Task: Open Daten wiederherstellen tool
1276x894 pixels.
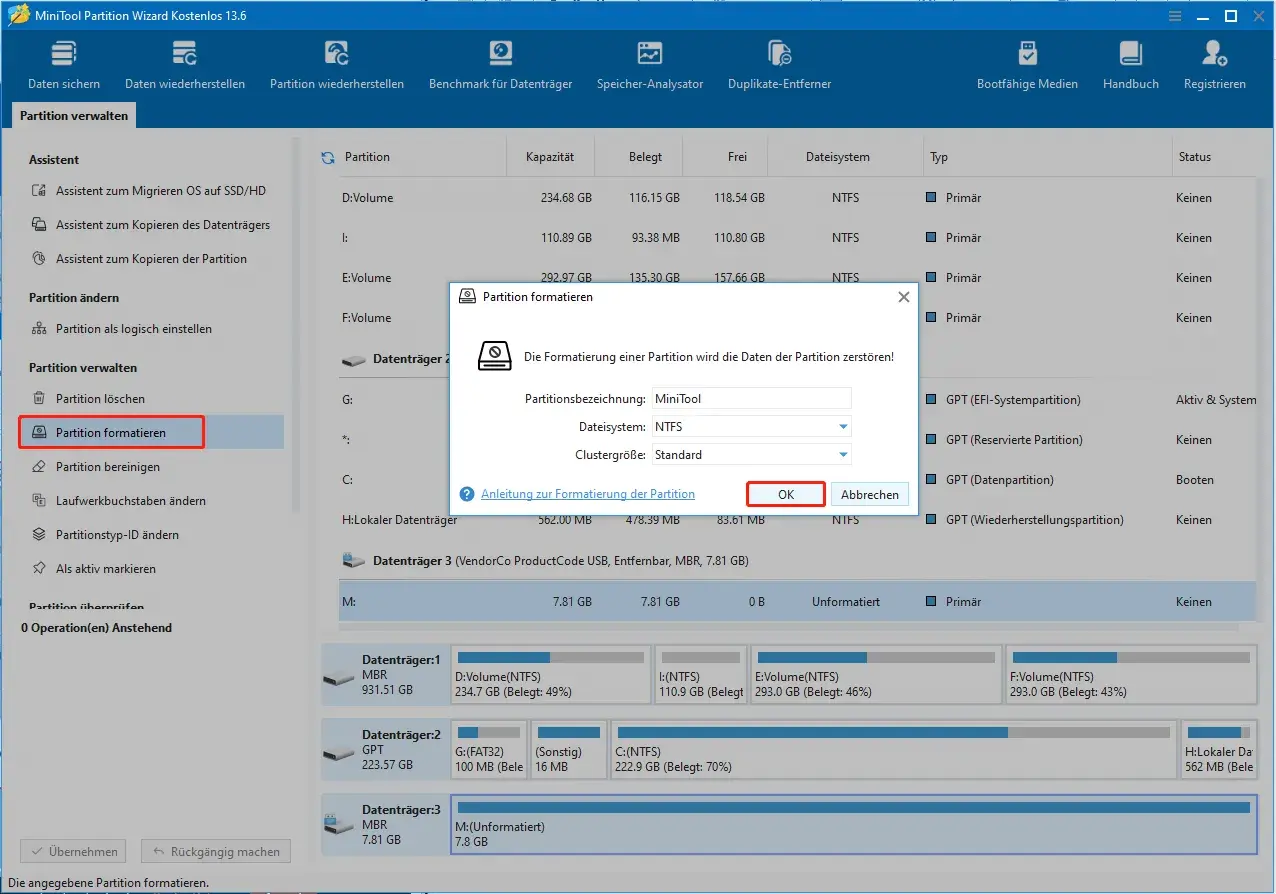Action: 185,66
